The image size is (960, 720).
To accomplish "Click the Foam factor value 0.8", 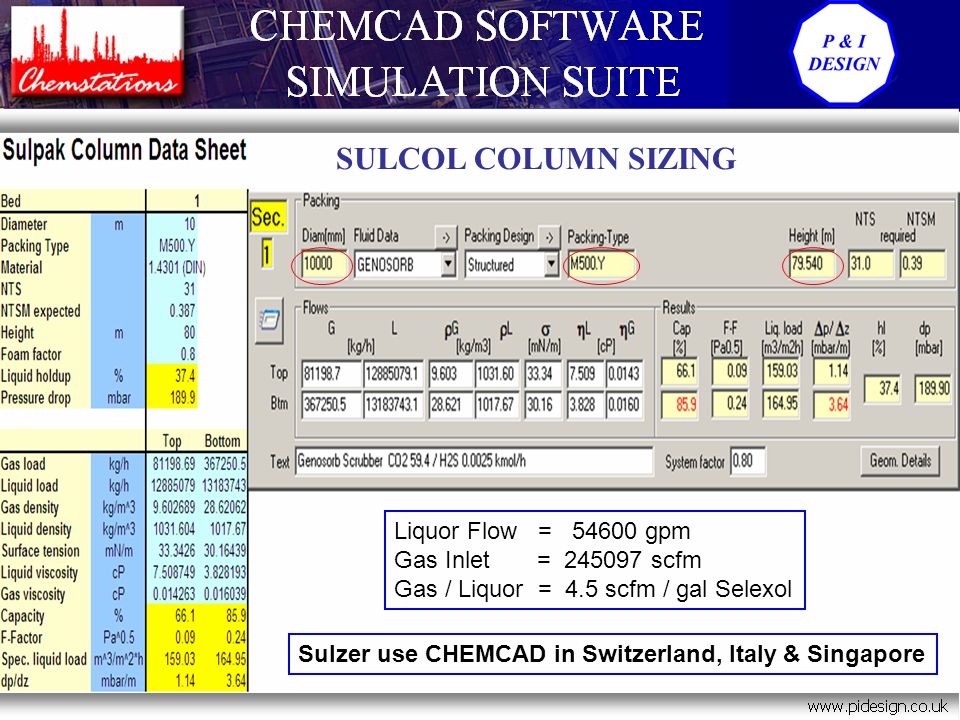I will coord(188,354).
